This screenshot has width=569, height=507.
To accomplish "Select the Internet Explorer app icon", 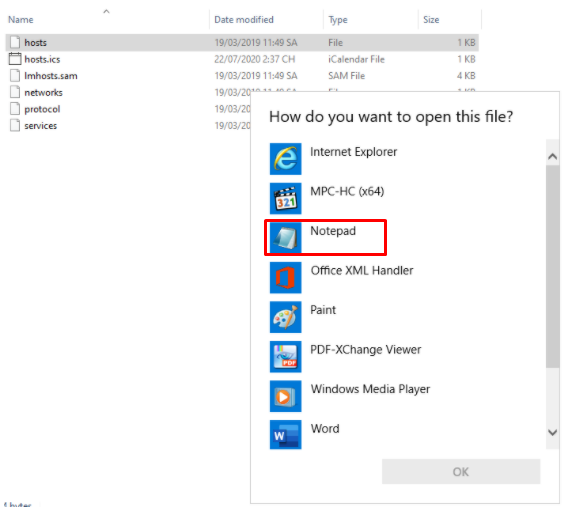I will click(x=285, y=159).
